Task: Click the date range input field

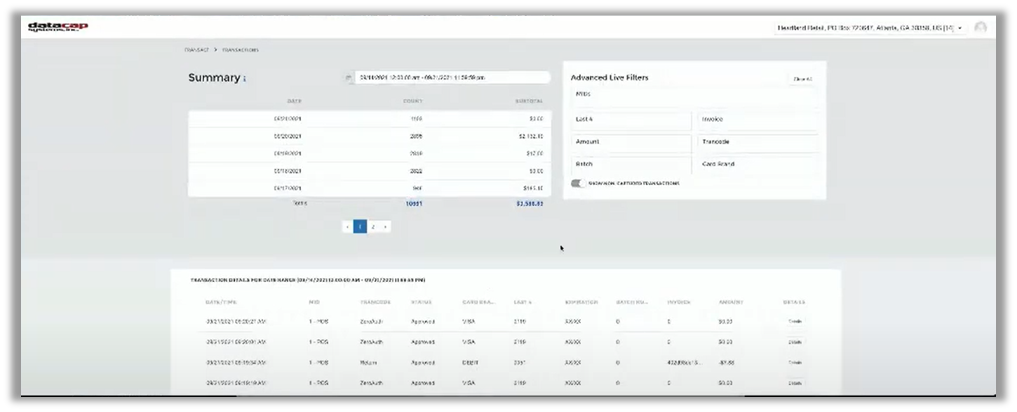Action: (452, 77)
